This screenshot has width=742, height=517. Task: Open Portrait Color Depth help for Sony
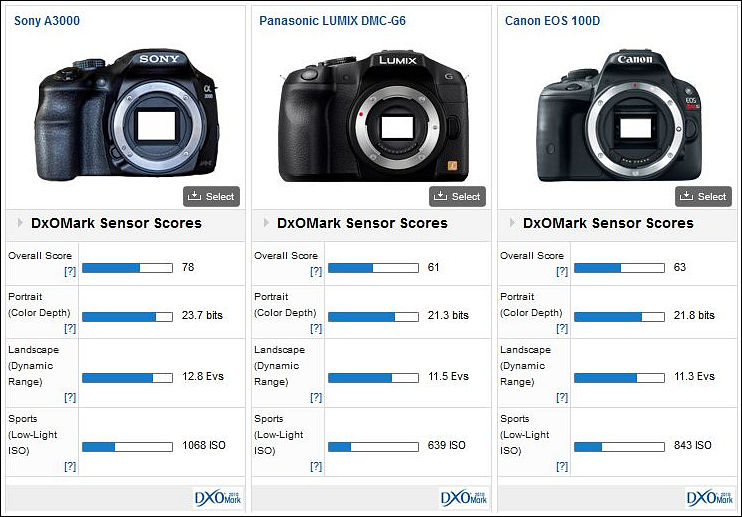70,328
